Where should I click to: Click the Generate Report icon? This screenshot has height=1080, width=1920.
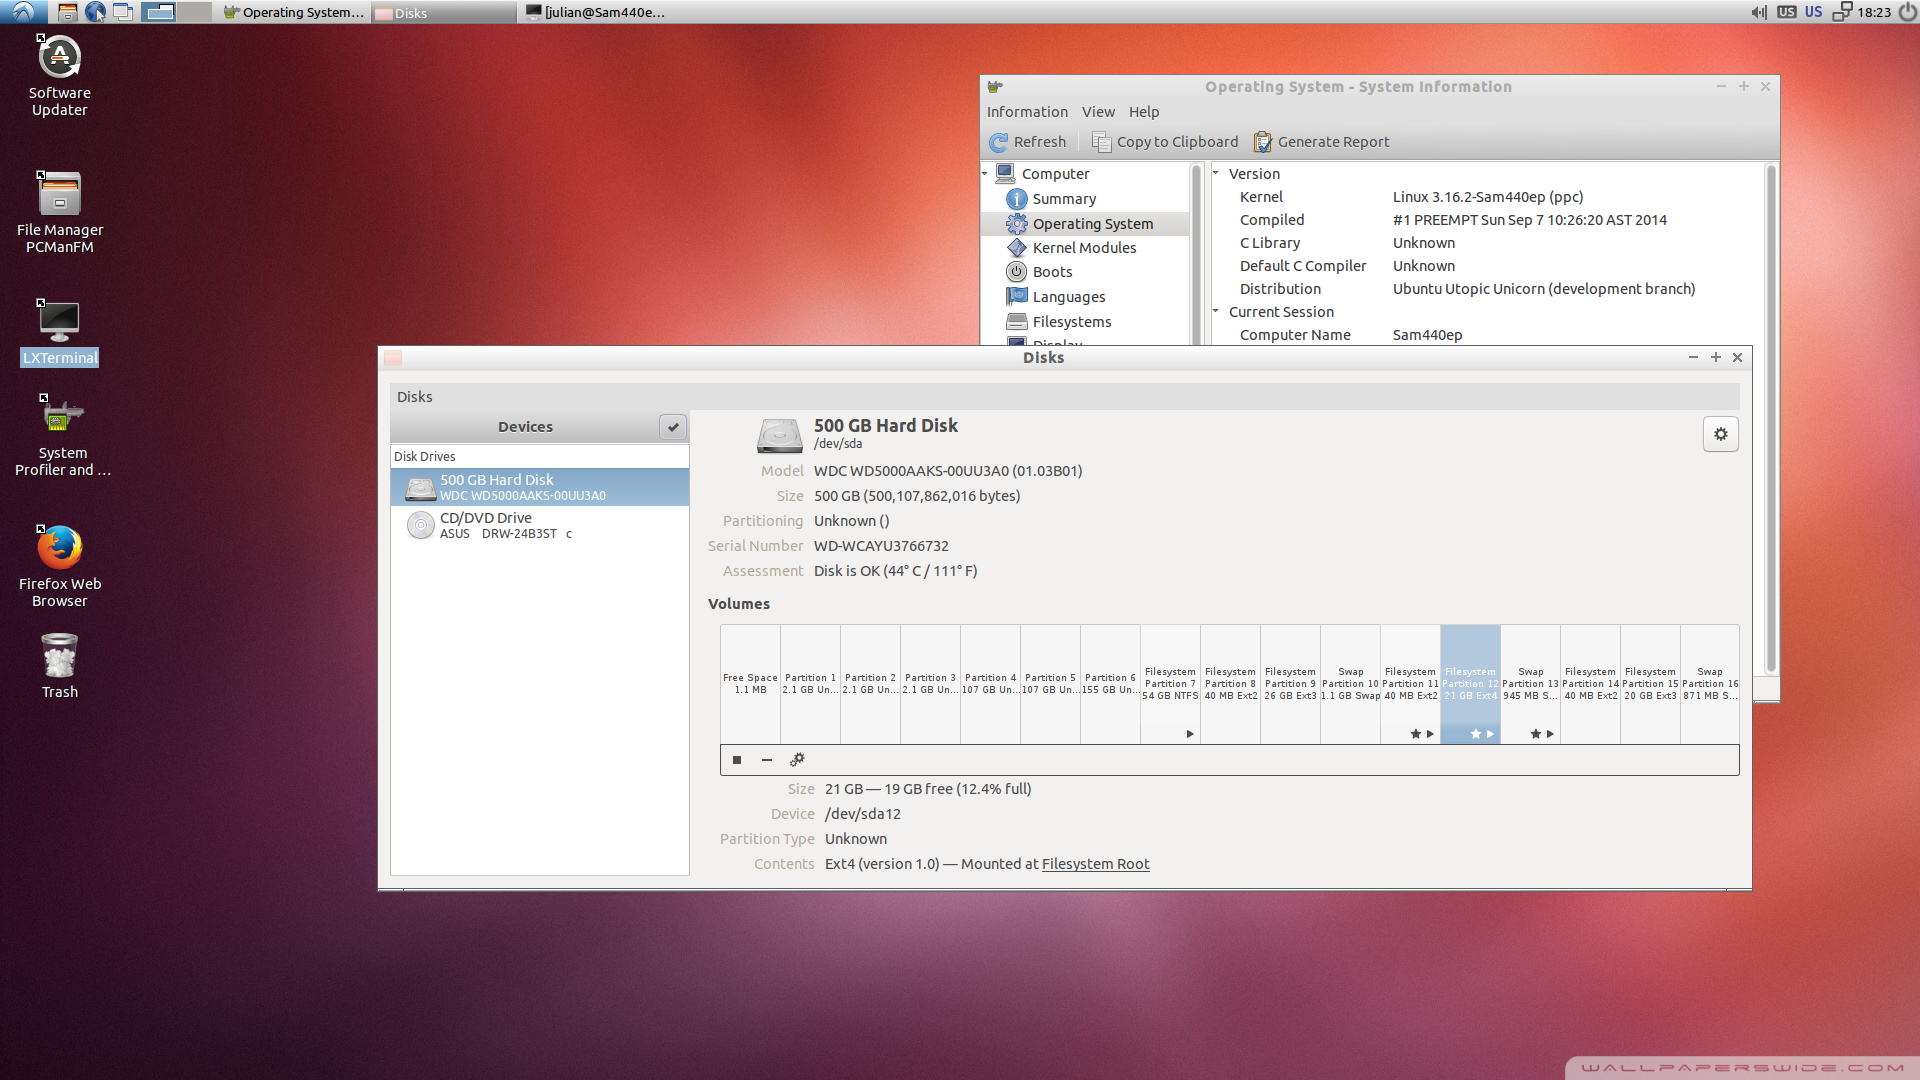[1263, 142]
